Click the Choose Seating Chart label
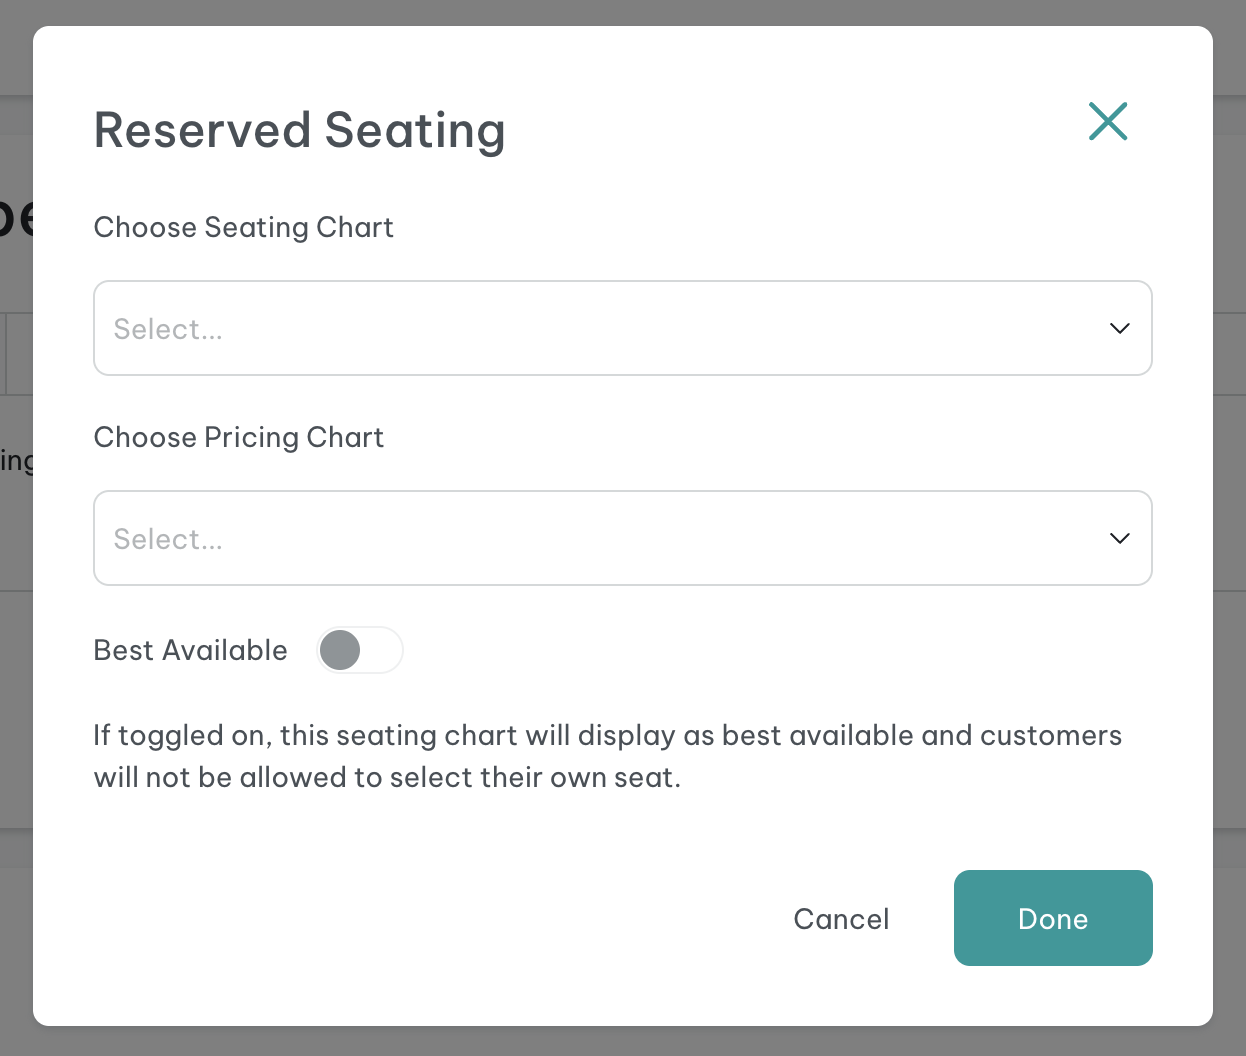Screen dimensions: 1246x1056 coord(243,228)
